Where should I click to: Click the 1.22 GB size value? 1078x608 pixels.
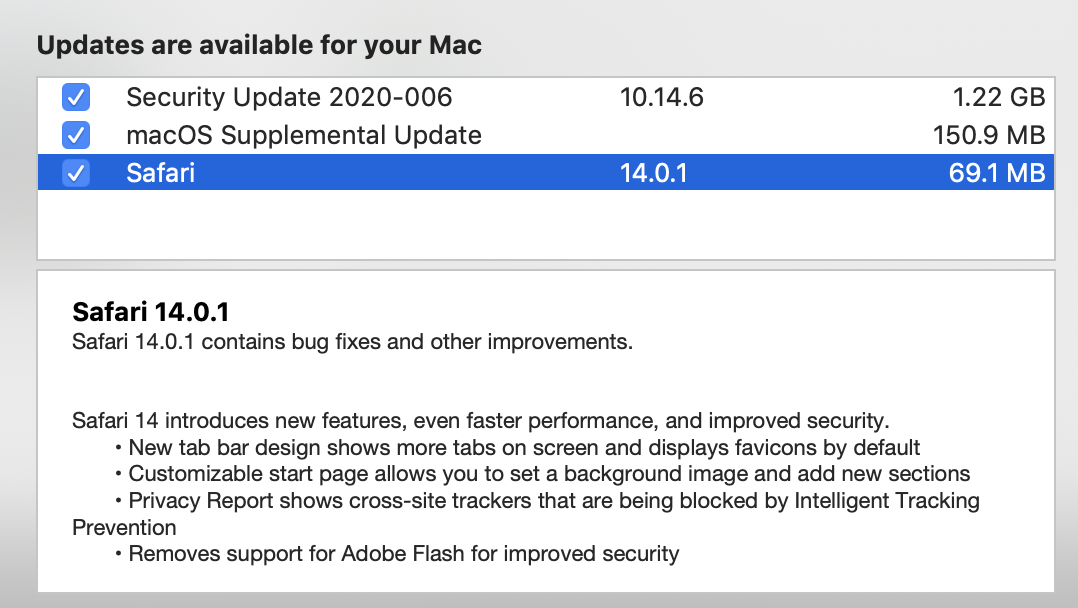(997, 97)
